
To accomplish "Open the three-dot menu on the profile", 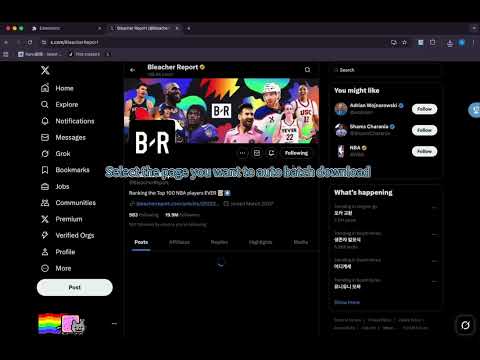I will coord(242,153).
